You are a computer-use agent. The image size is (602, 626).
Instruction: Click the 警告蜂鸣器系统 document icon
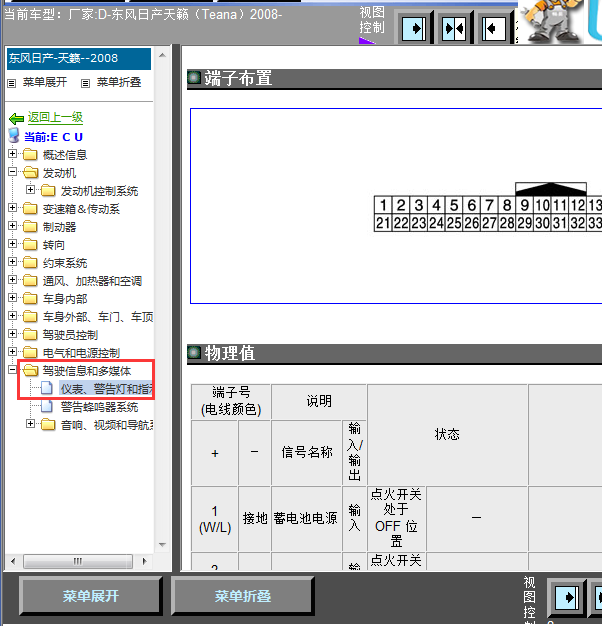[x=47, y=406]
